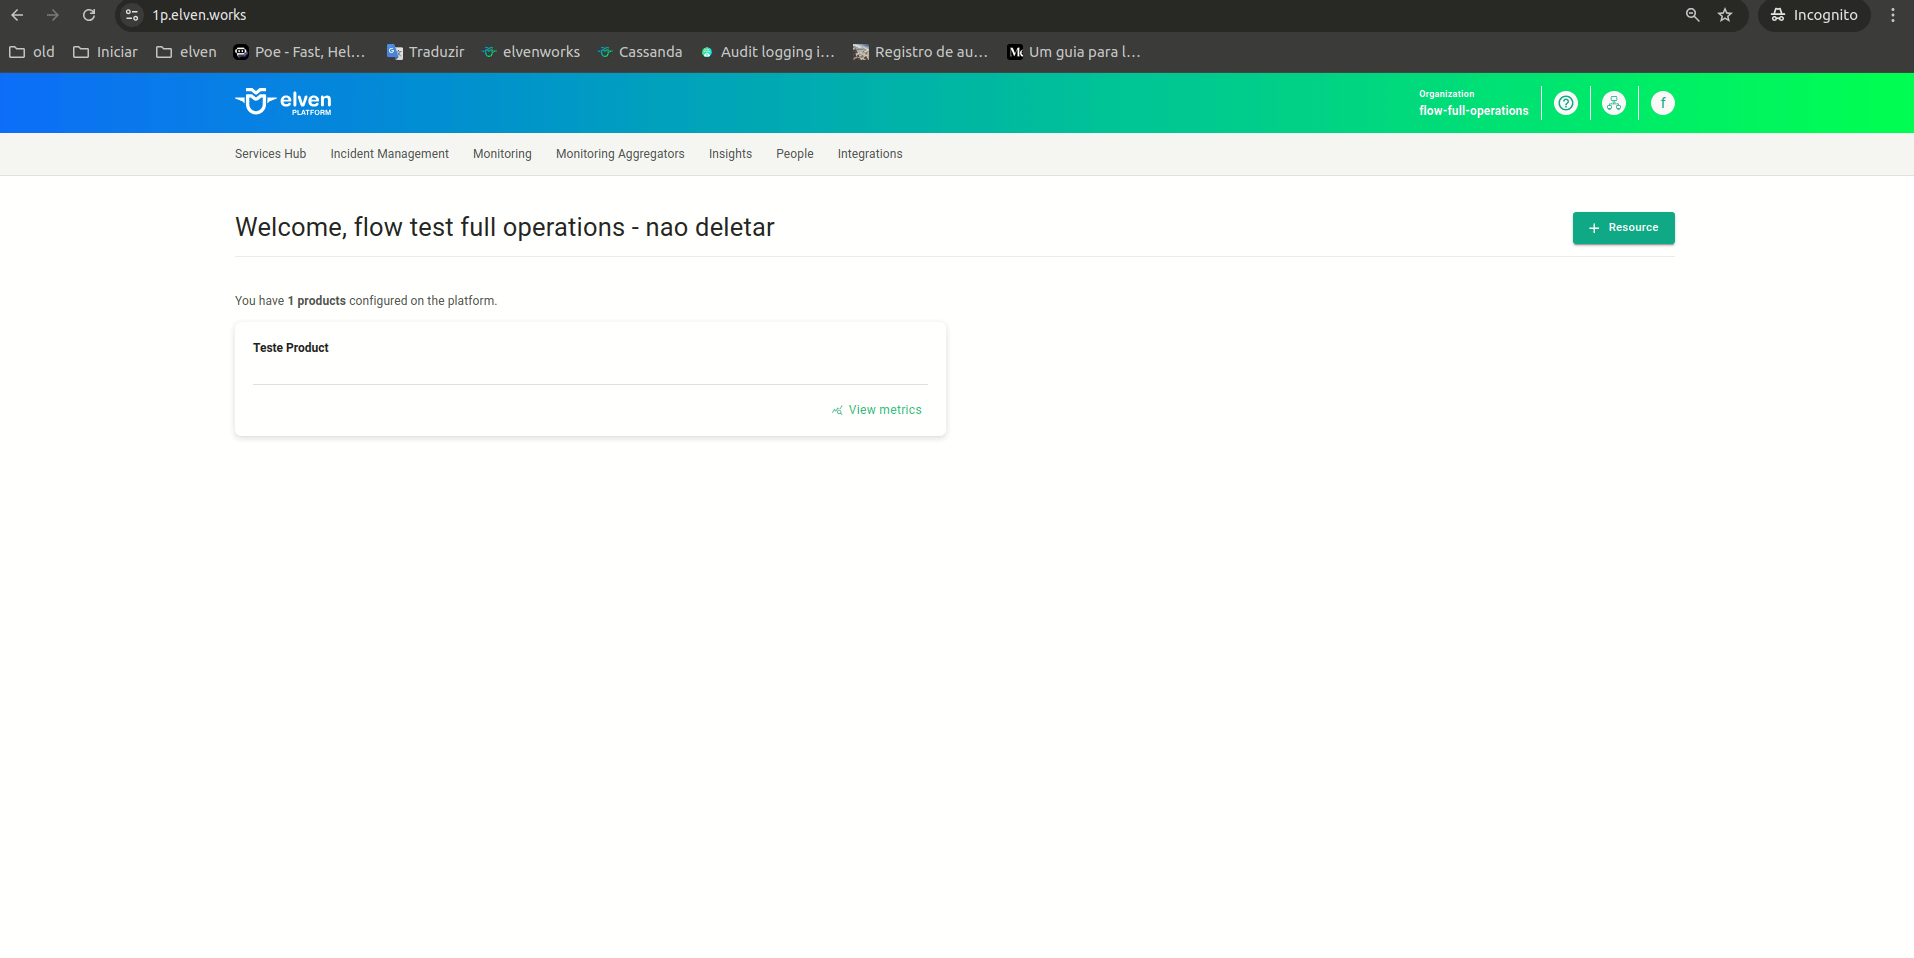
Task: Open the Monitoring menu
Action: coord(502,154)
